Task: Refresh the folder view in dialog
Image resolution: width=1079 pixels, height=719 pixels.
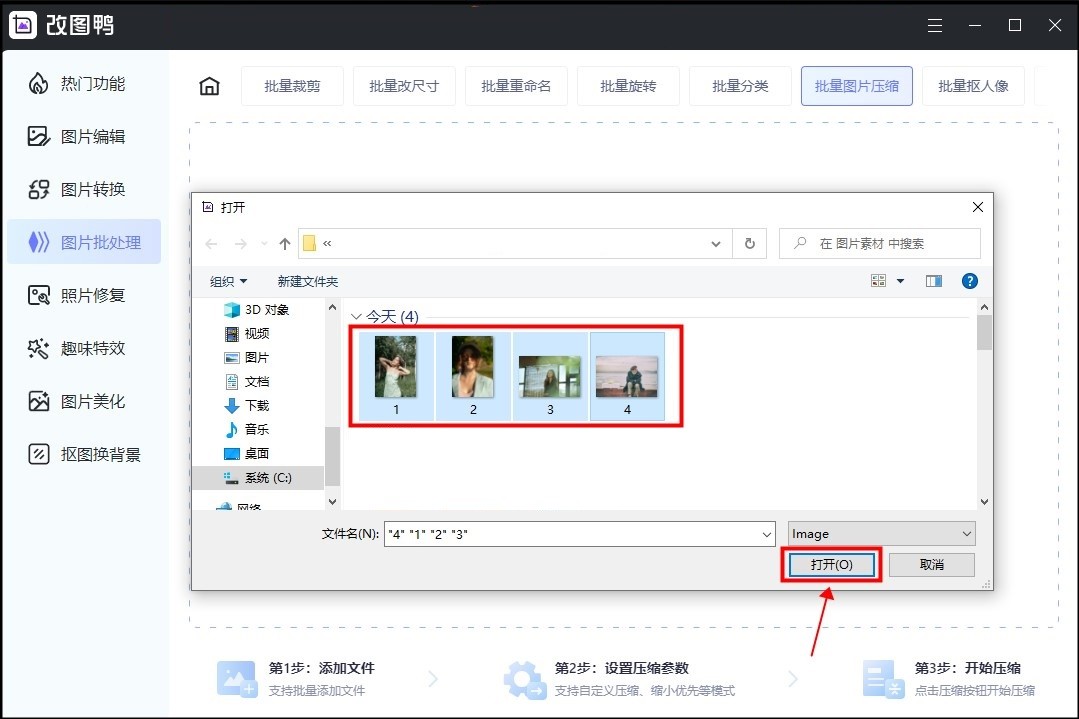Action: pos(749,243)
